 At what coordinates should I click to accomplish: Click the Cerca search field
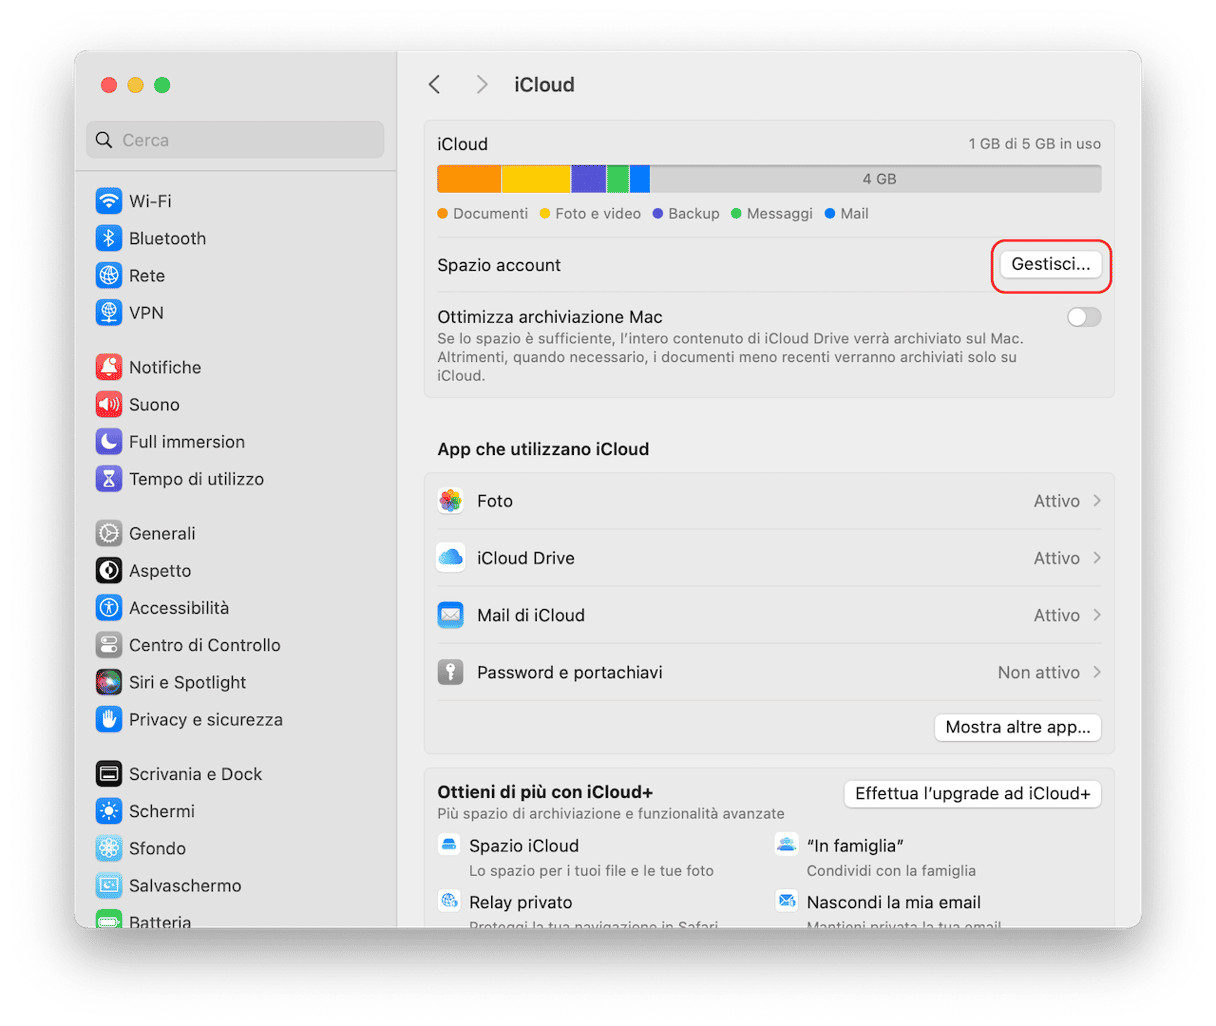pos(235,140)
